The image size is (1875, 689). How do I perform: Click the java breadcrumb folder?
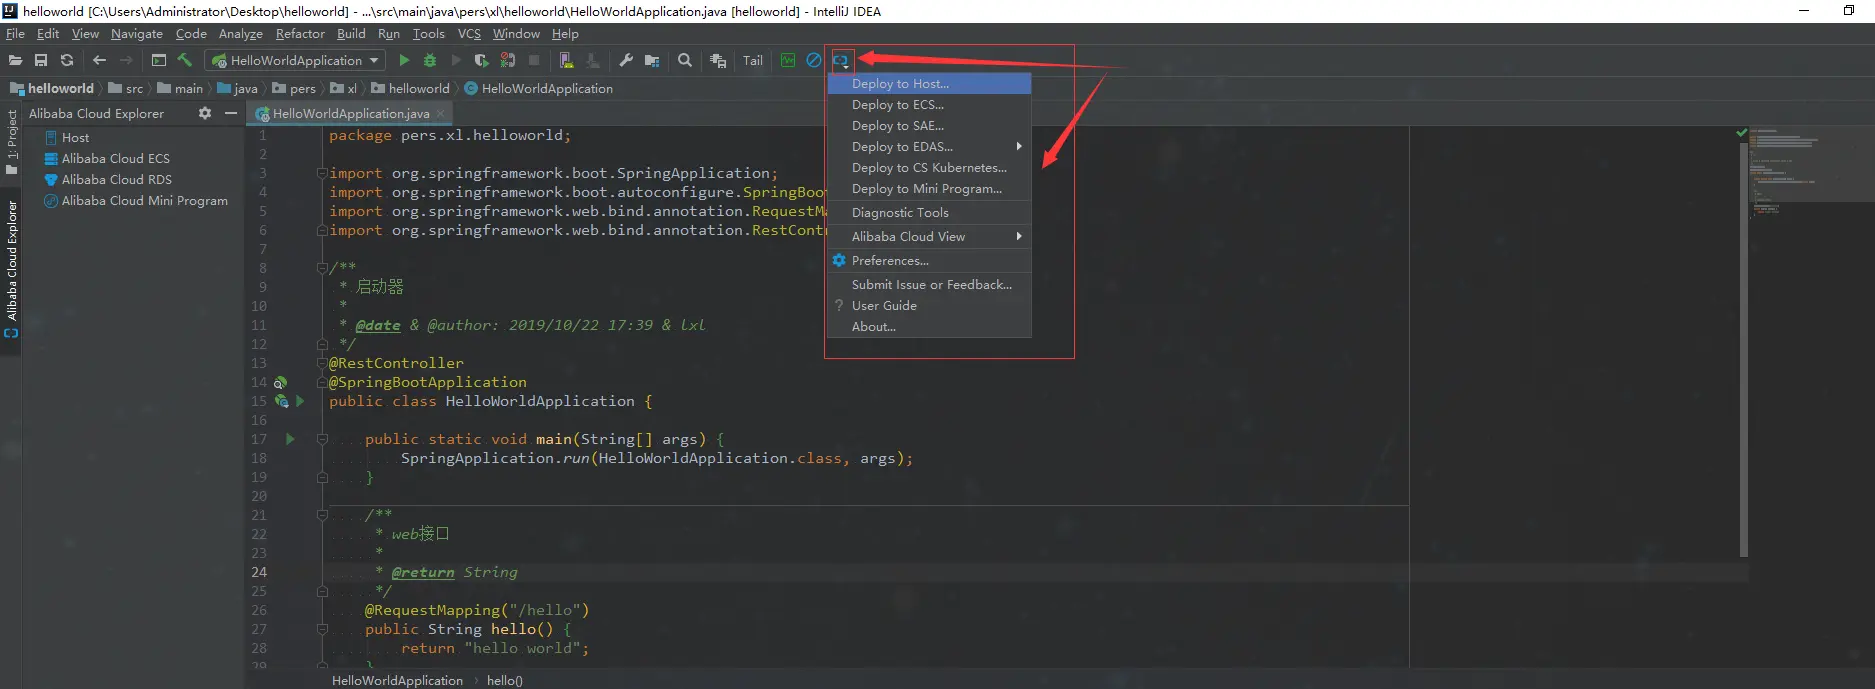(x=237, y=89)
